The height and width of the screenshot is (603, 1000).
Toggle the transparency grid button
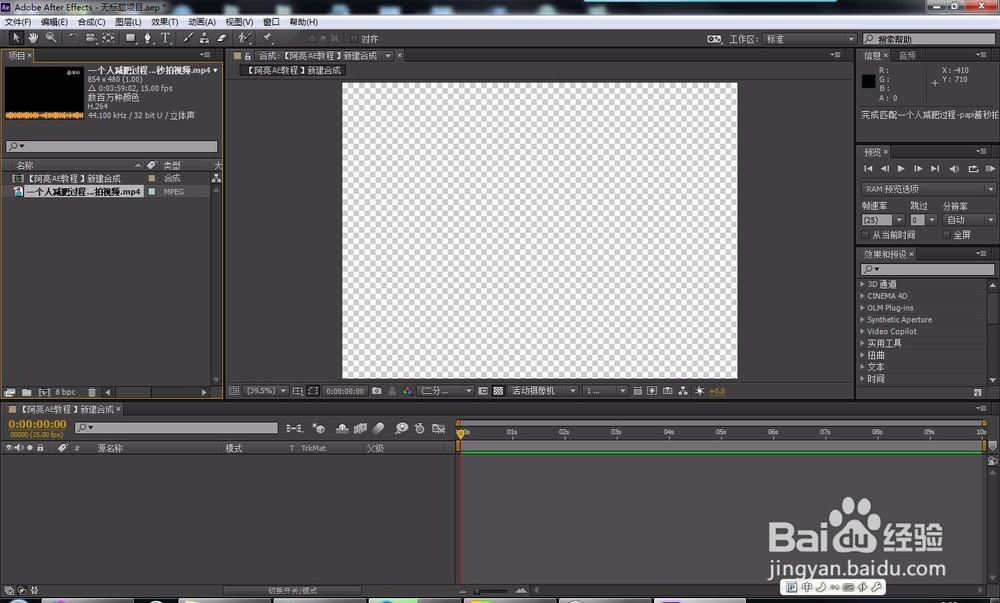pos(498,391)
